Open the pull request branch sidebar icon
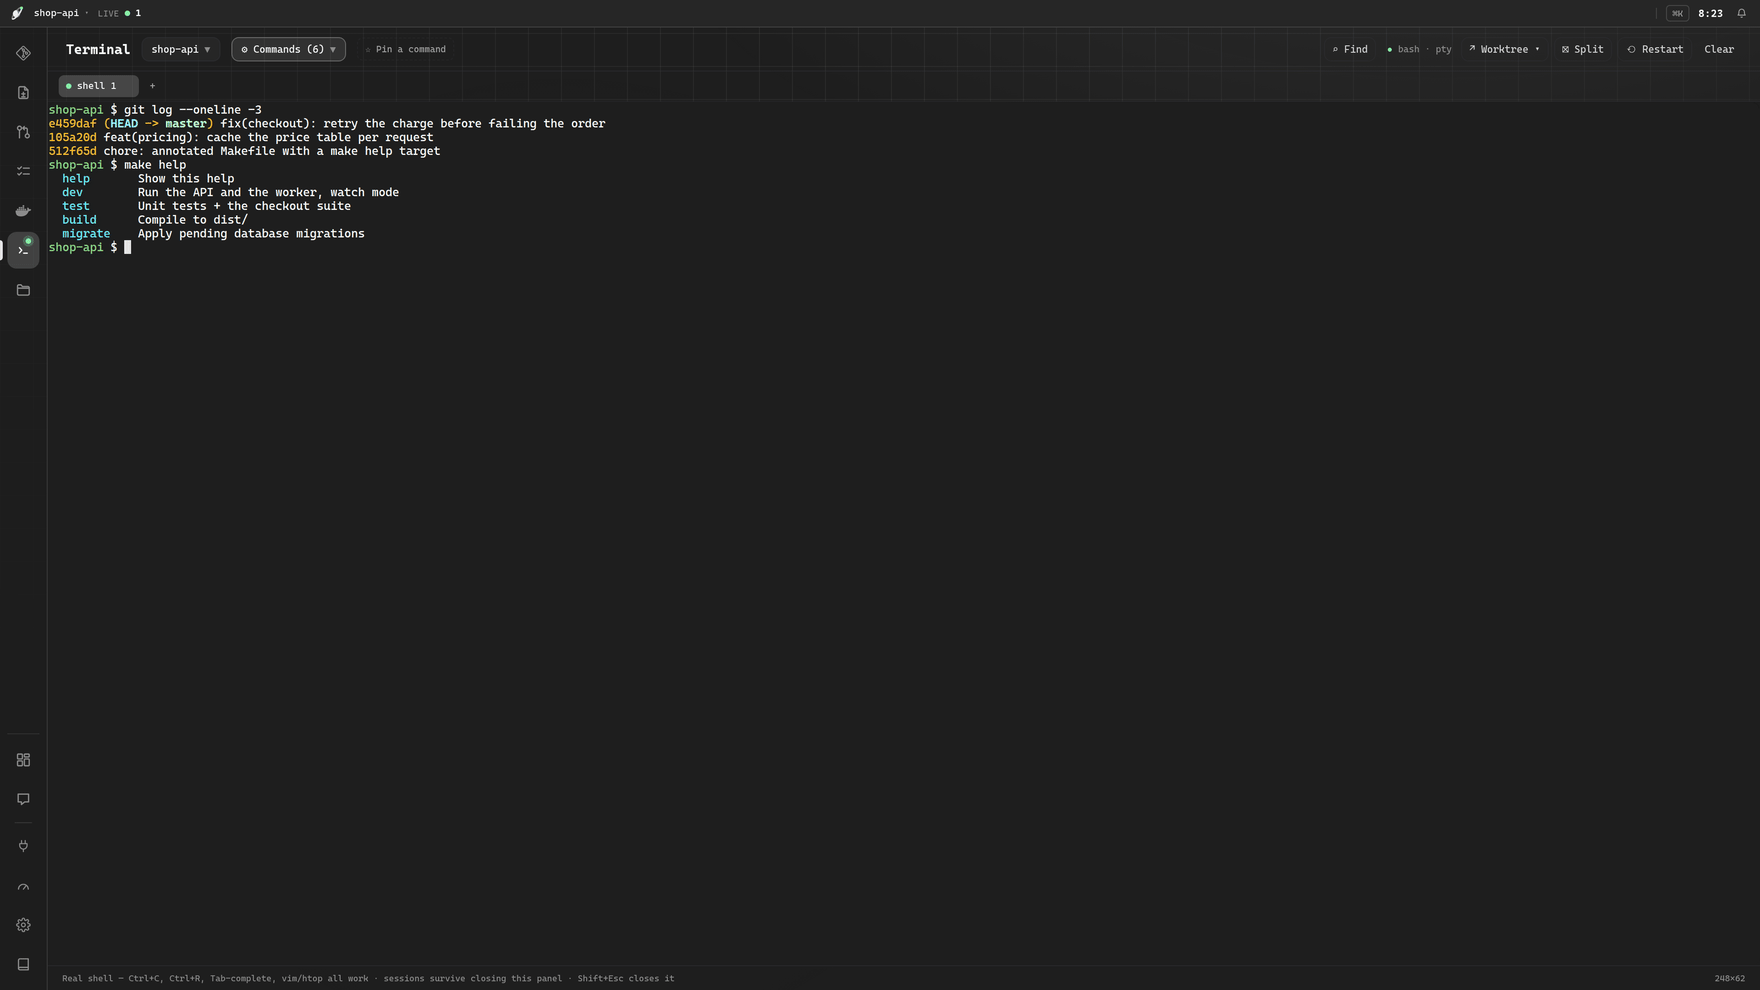1760x990 pixels. (23, 132)
